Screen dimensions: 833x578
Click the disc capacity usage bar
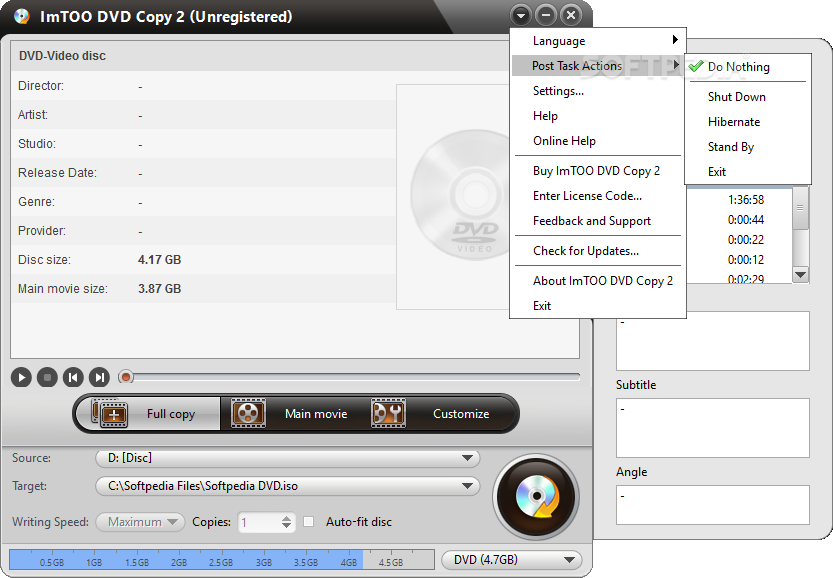tap(222, 560)
